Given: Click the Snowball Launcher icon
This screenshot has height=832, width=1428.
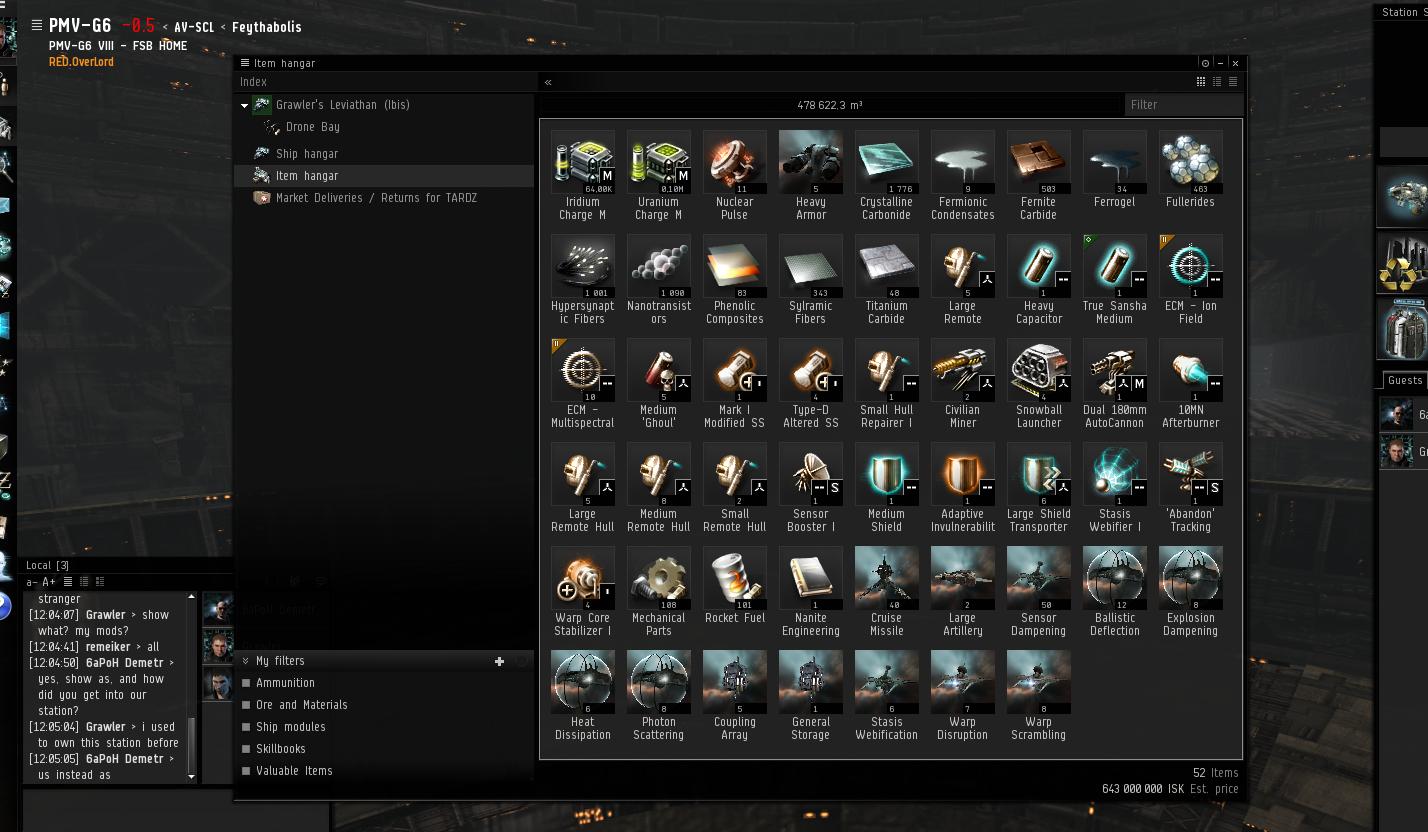Looking at the screenshot, I should pyautogui.click(x=1038, y=370).
